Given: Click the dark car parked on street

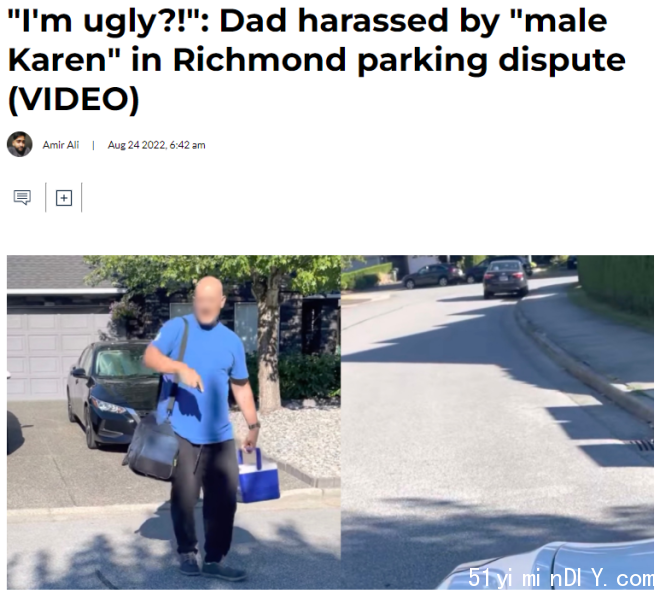Looking at the screenshot, I should pos(506,279).
